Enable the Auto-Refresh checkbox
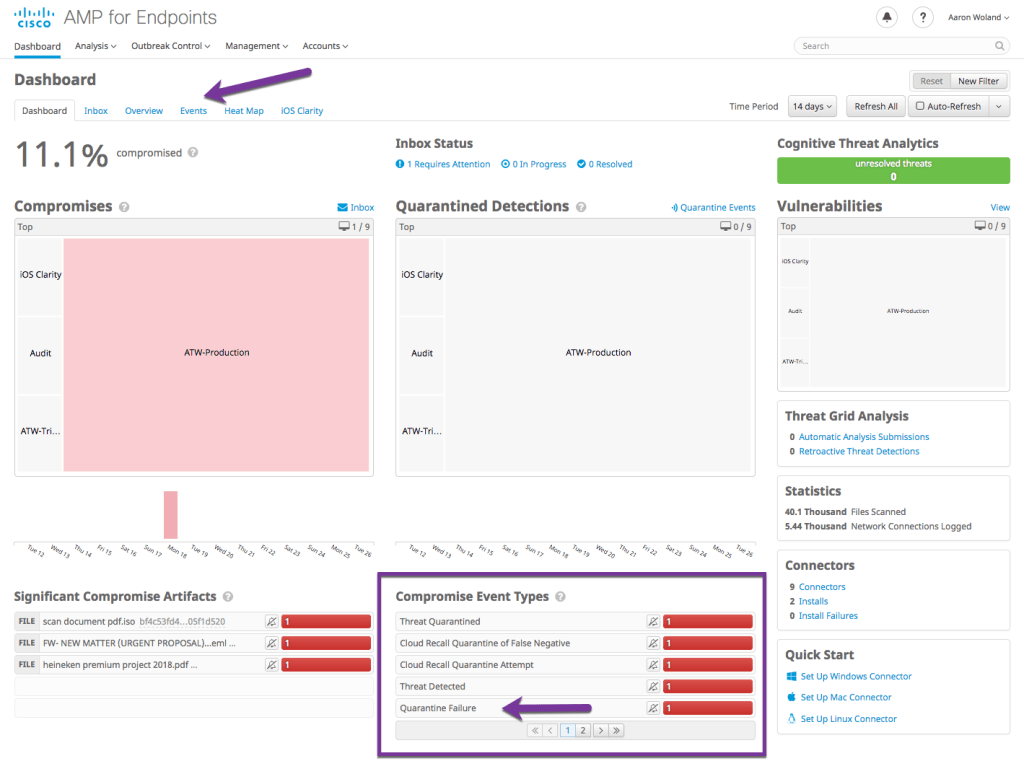The image size is (1024, 761). (920, 107)
